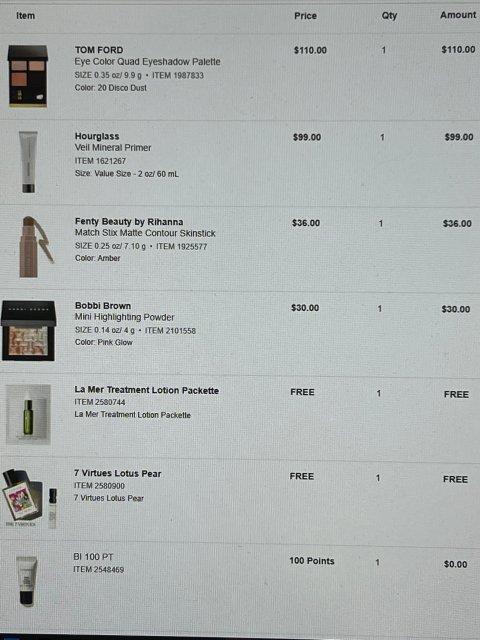This screenshot has width=480, height=640.
Task: Click Eye Color Quad Eyeshadow Palette name
Action: coord(147,62)
